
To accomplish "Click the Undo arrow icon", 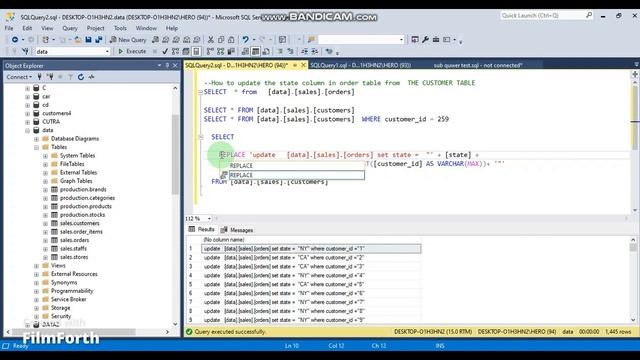I will [x=245, y=40].
